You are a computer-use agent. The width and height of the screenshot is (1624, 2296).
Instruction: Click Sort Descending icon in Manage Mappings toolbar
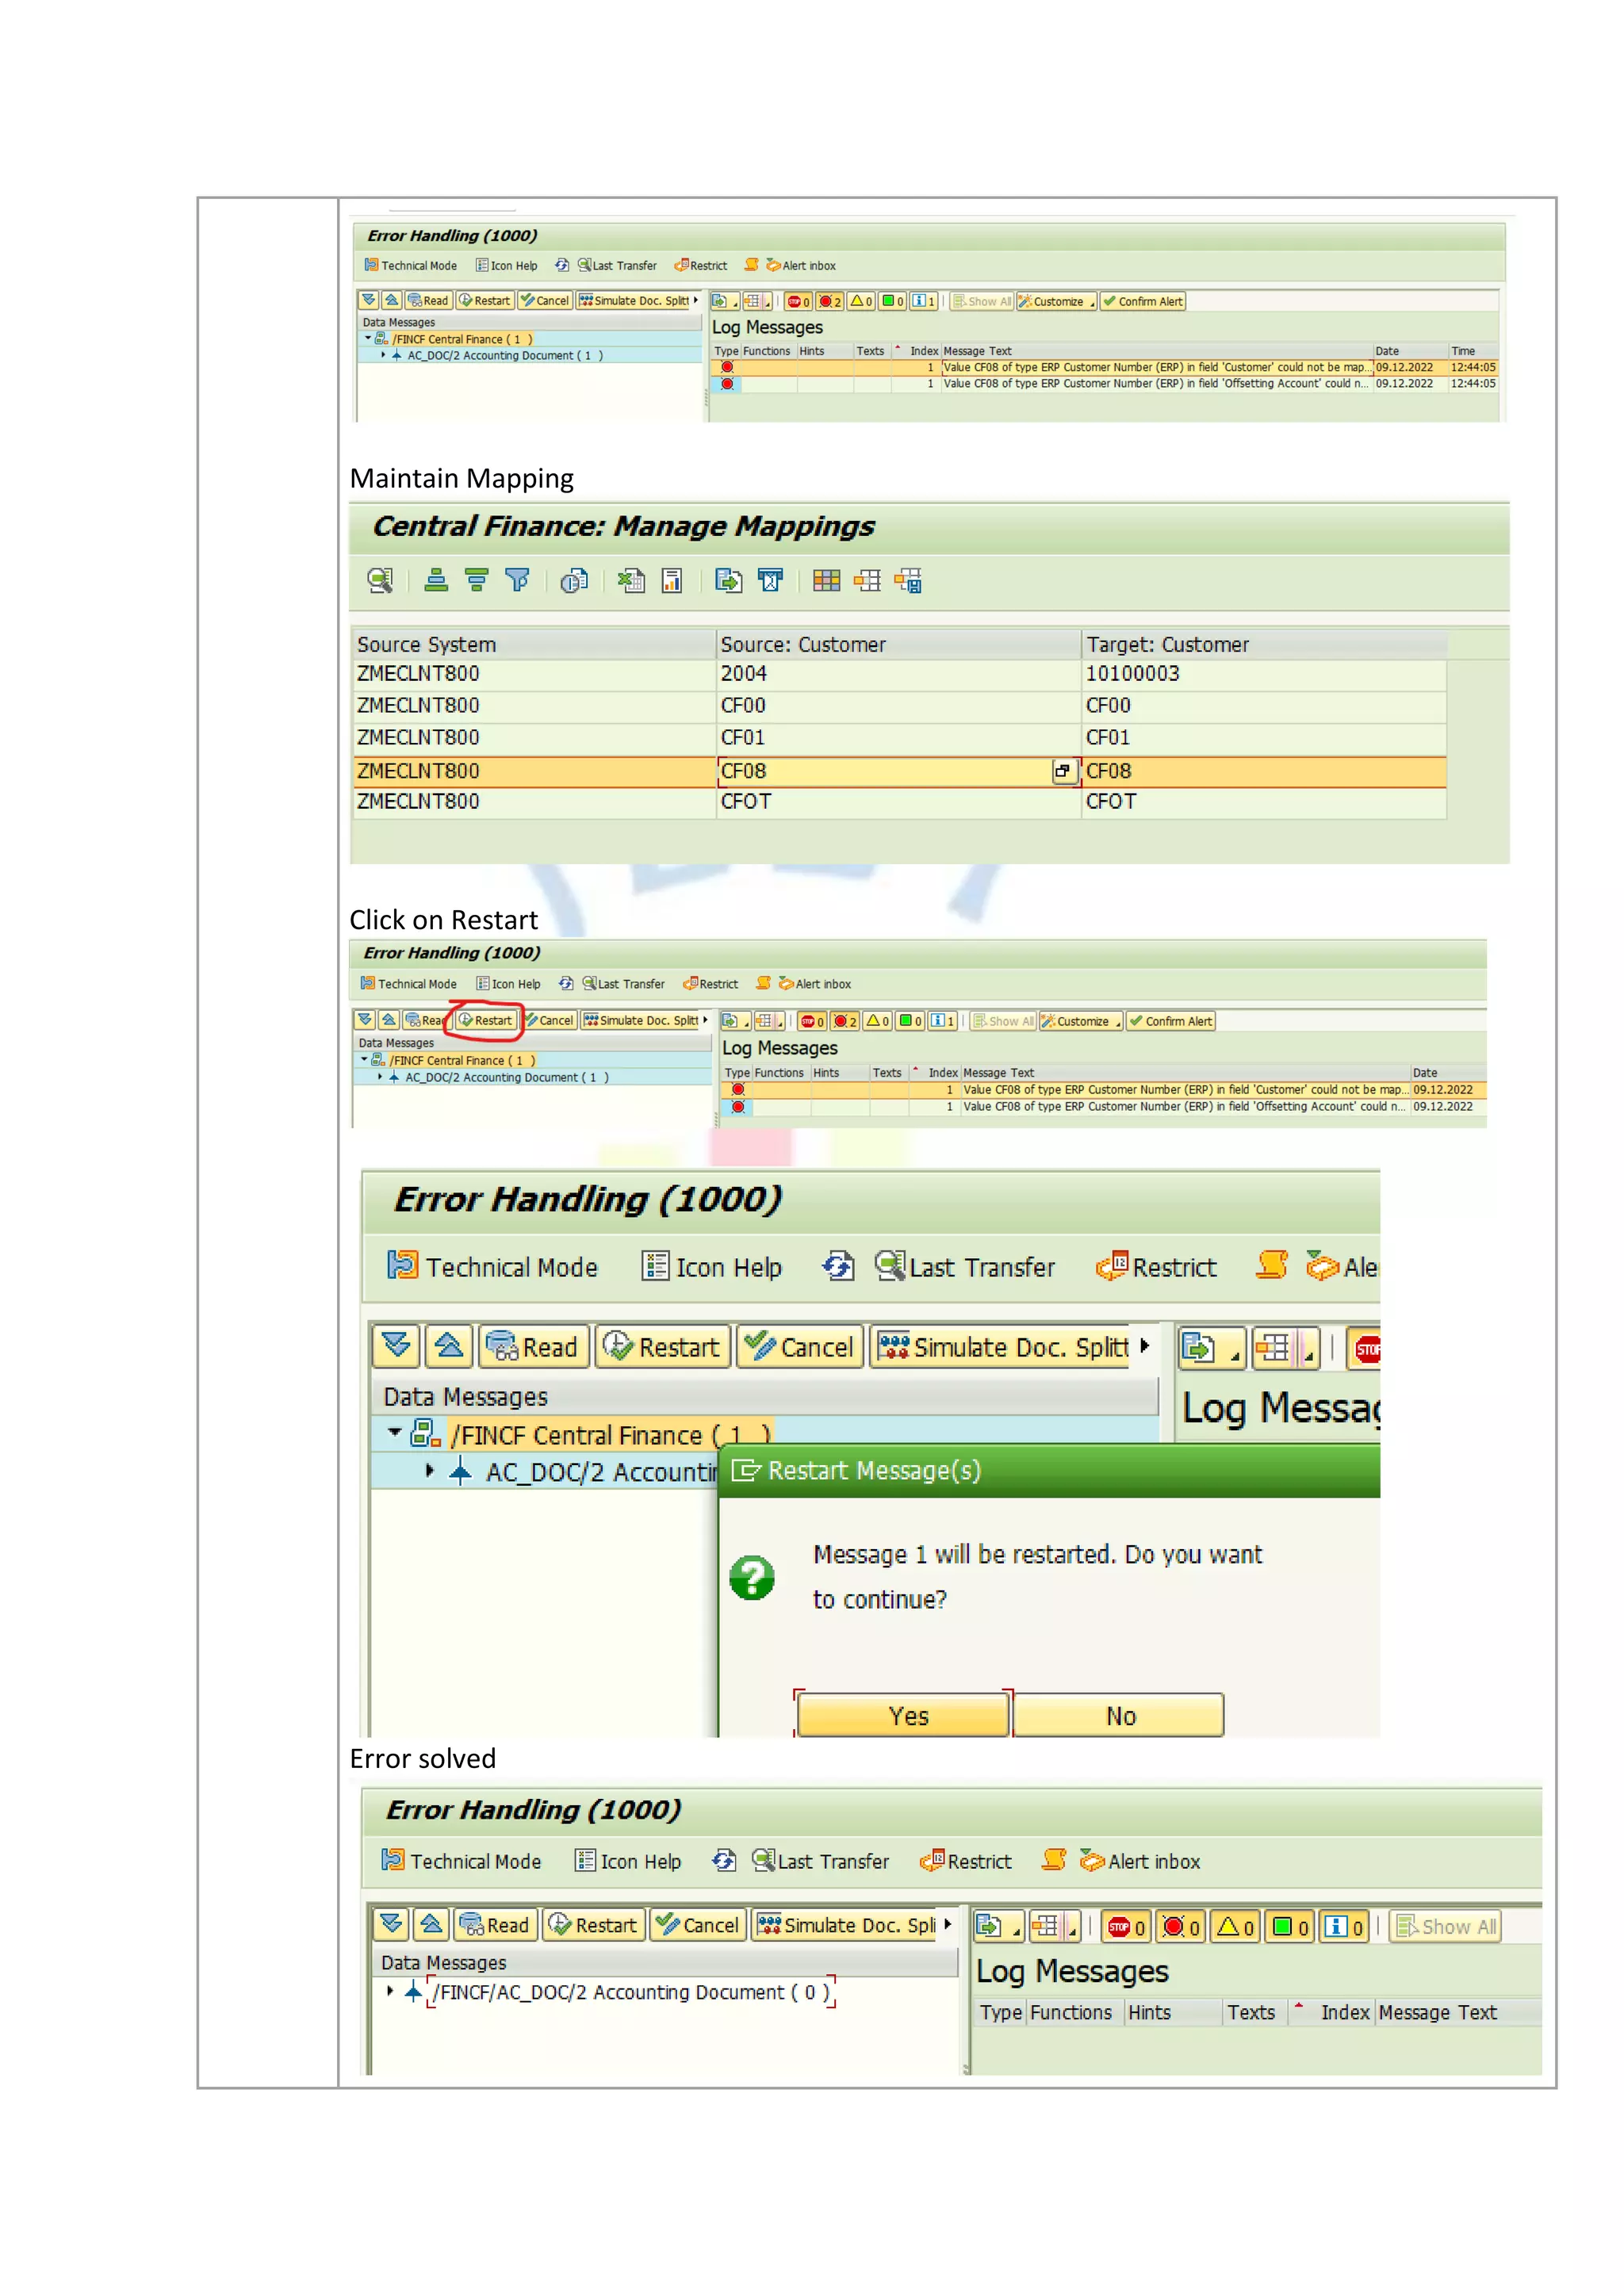tap(477, 580)
